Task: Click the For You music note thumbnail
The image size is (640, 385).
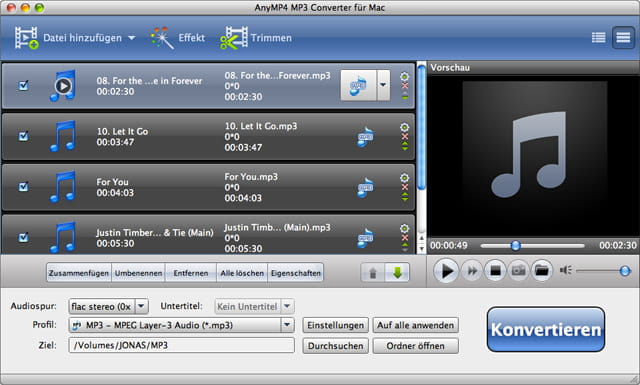Action: [x=63, y=187]
